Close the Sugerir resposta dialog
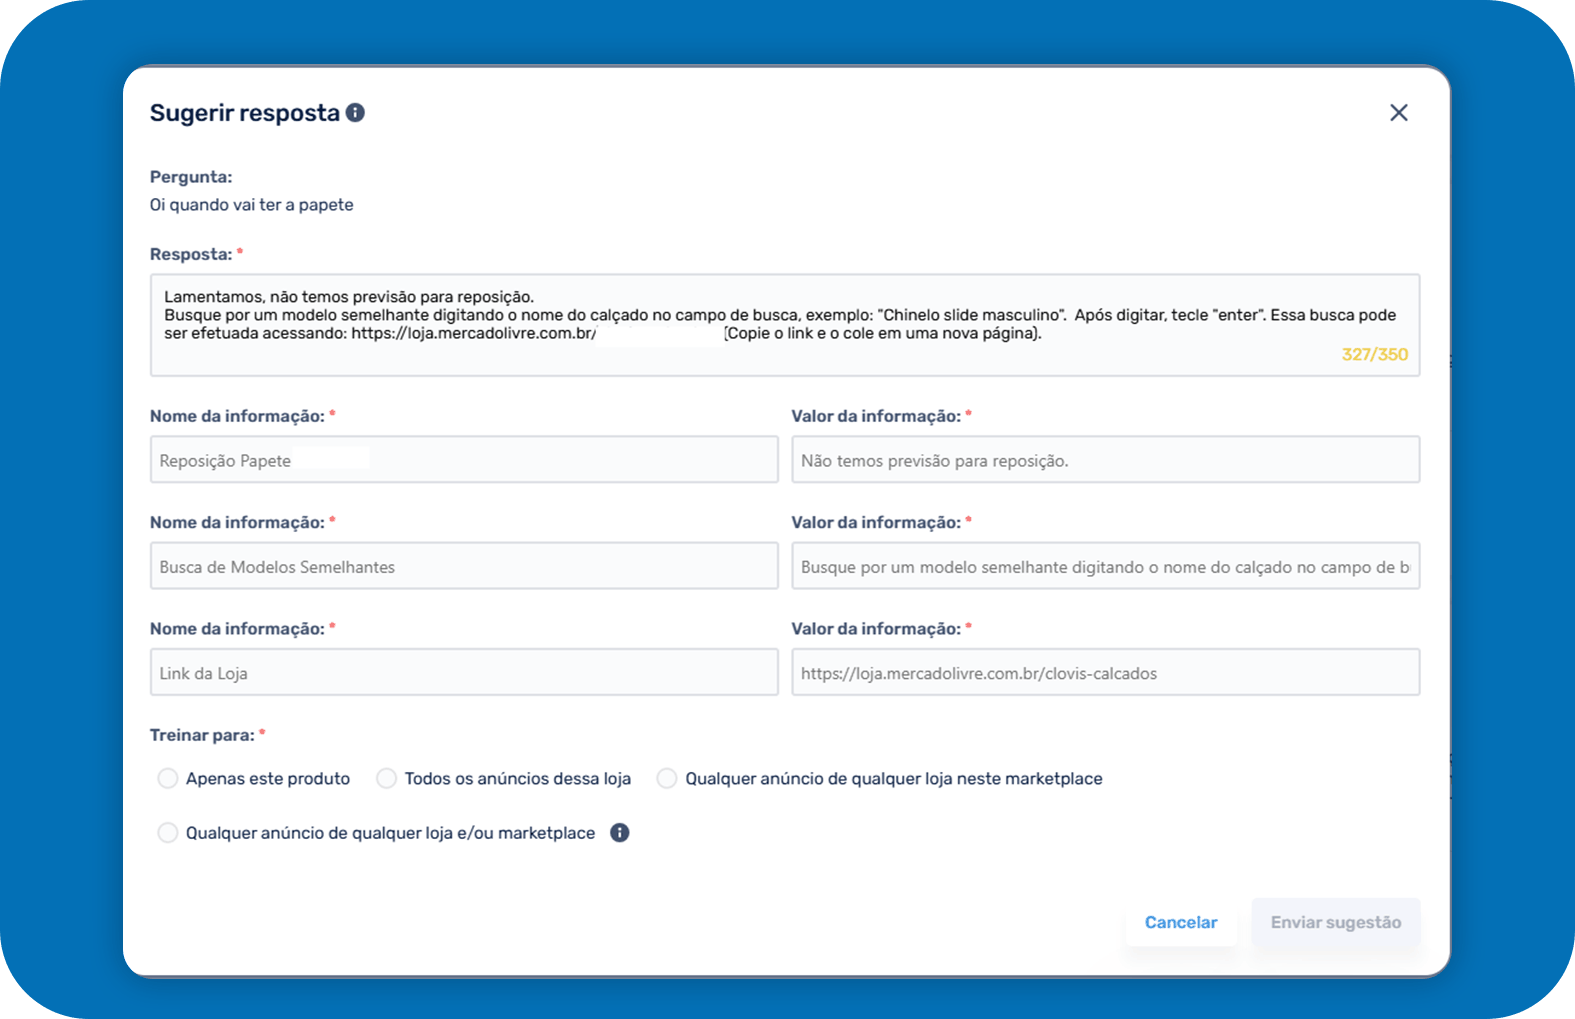The width and height of the screenshot is (1575, 1019). 1398,113
